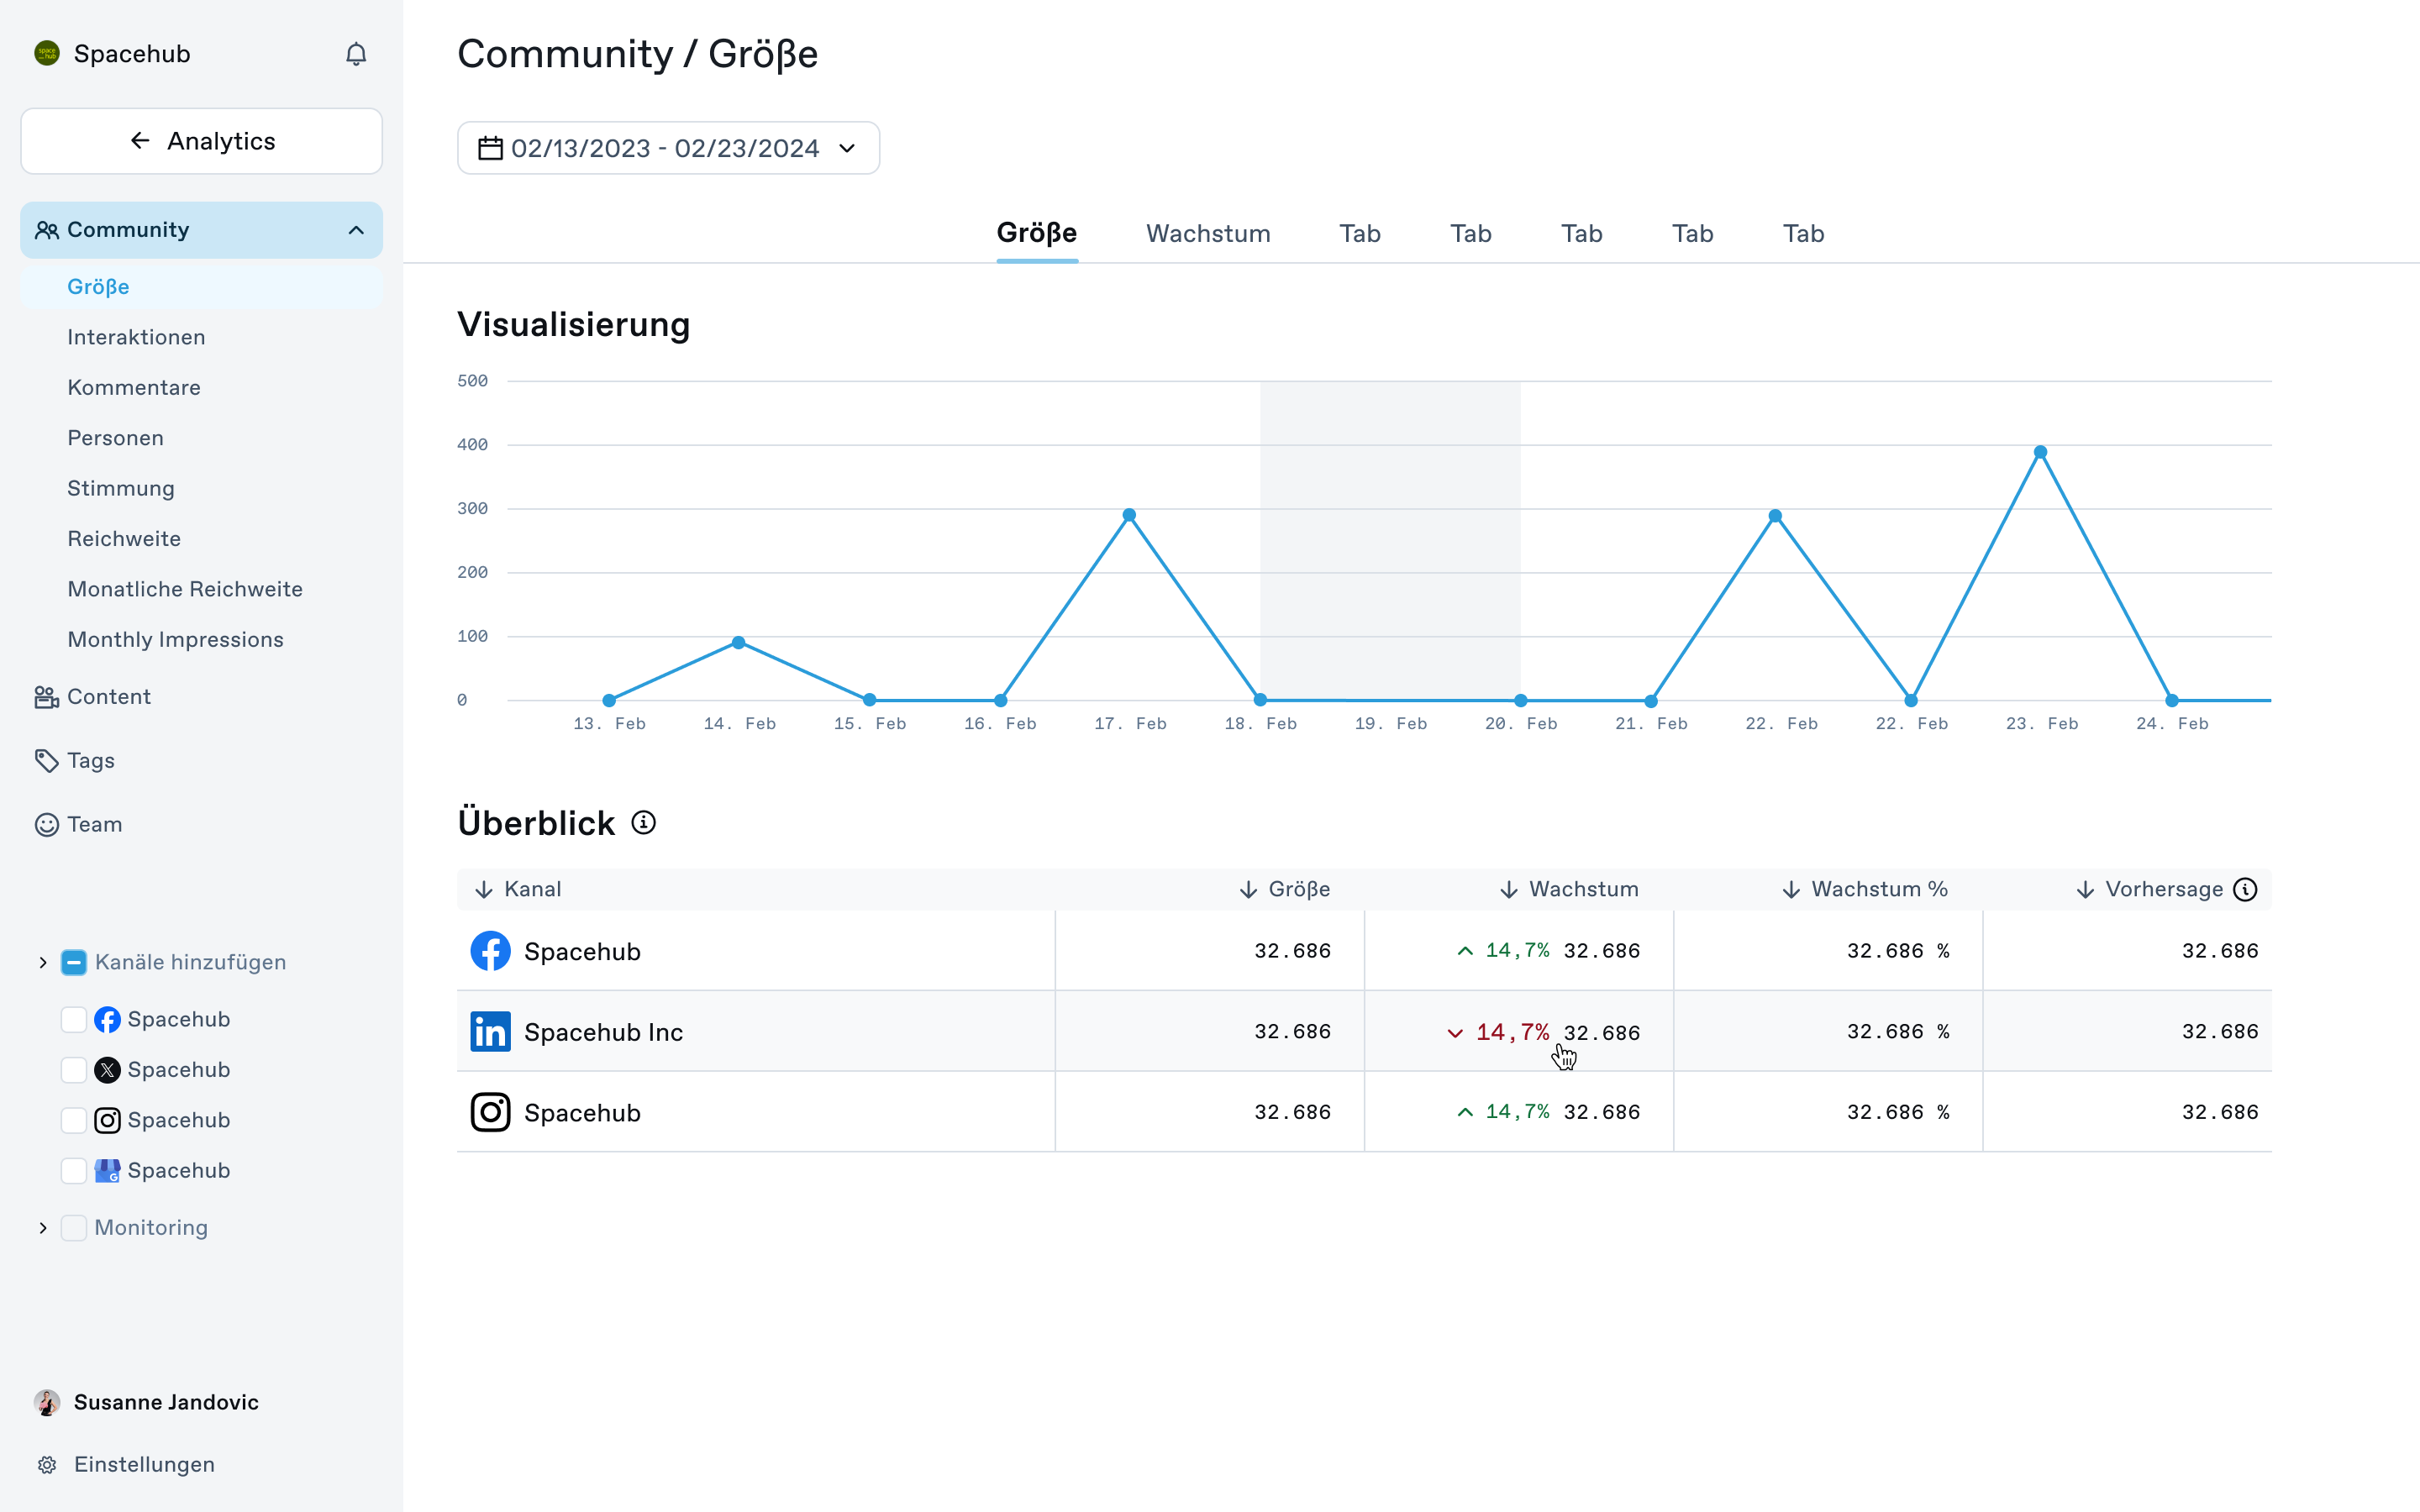Click the 23. Feb peak data point
The height and width of the screenshot is (1512, 2420).
click(x=2040, y=452)
